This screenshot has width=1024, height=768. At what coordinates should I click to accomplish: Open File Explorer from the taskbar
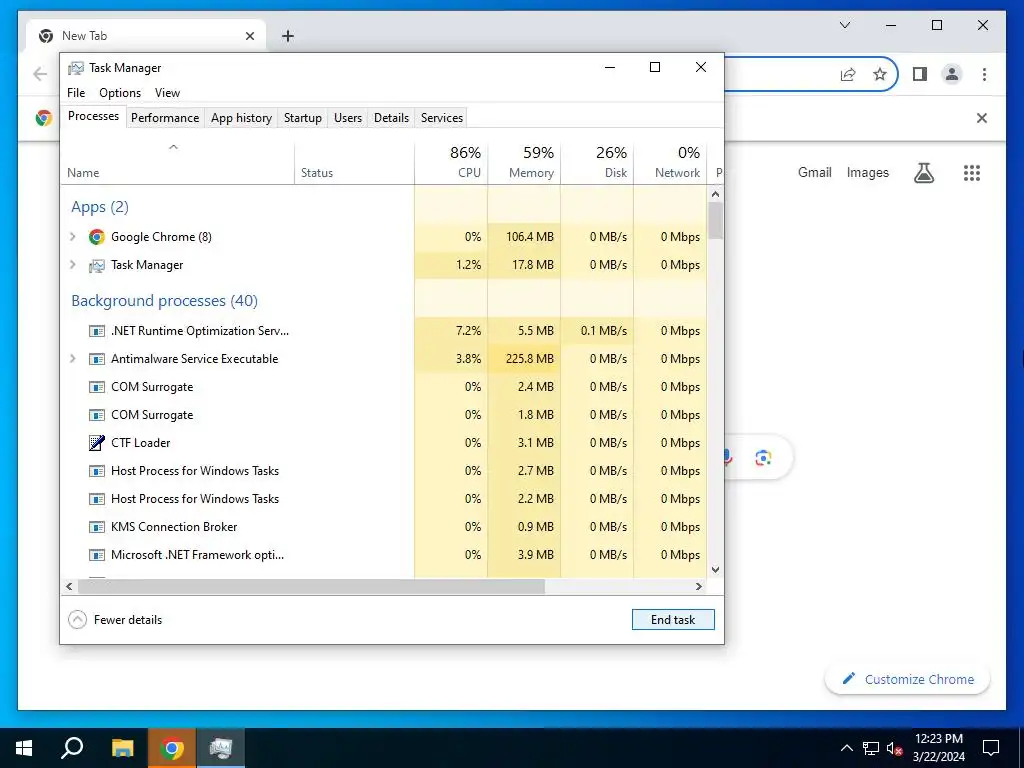click(x=122, y=748)
